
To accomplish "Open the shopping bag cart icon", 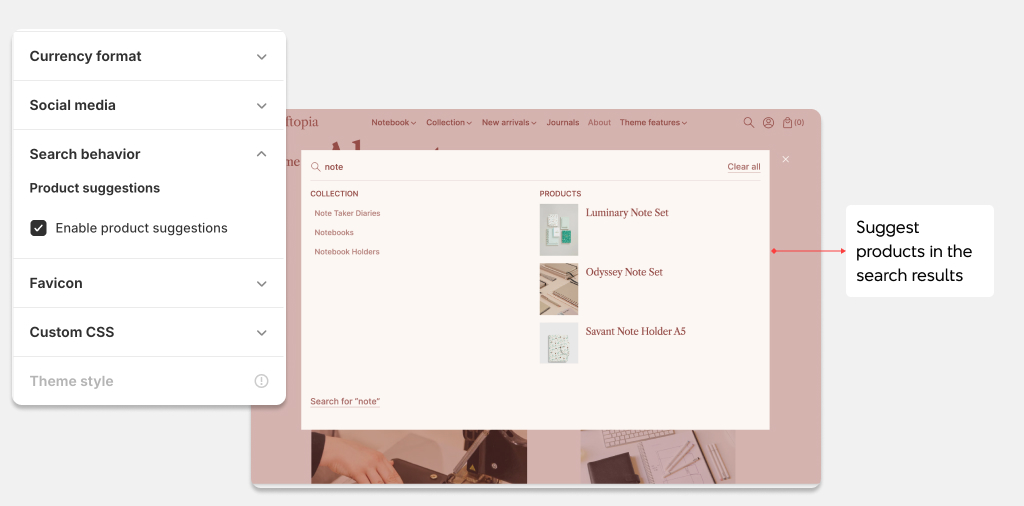I will click(788, 123).
